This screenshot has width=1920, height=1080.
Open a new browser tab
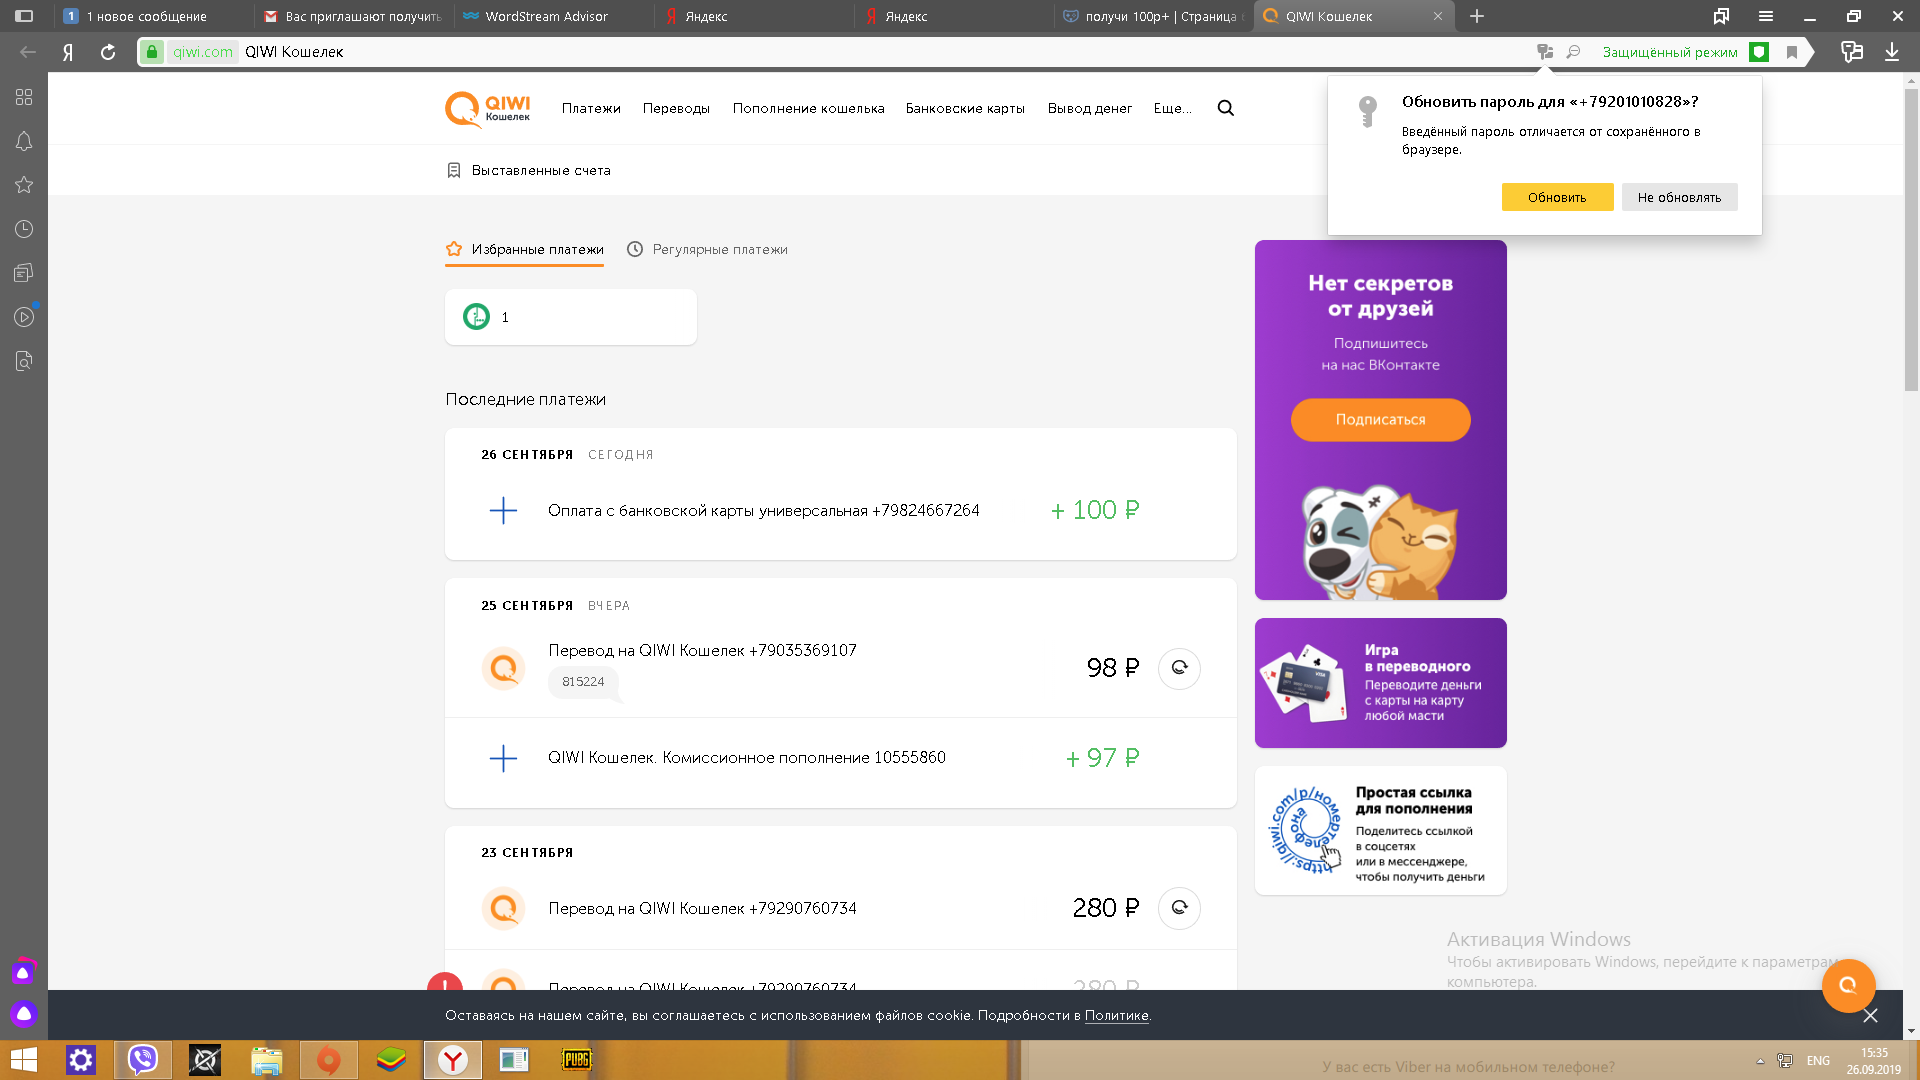coord(1477,16)
